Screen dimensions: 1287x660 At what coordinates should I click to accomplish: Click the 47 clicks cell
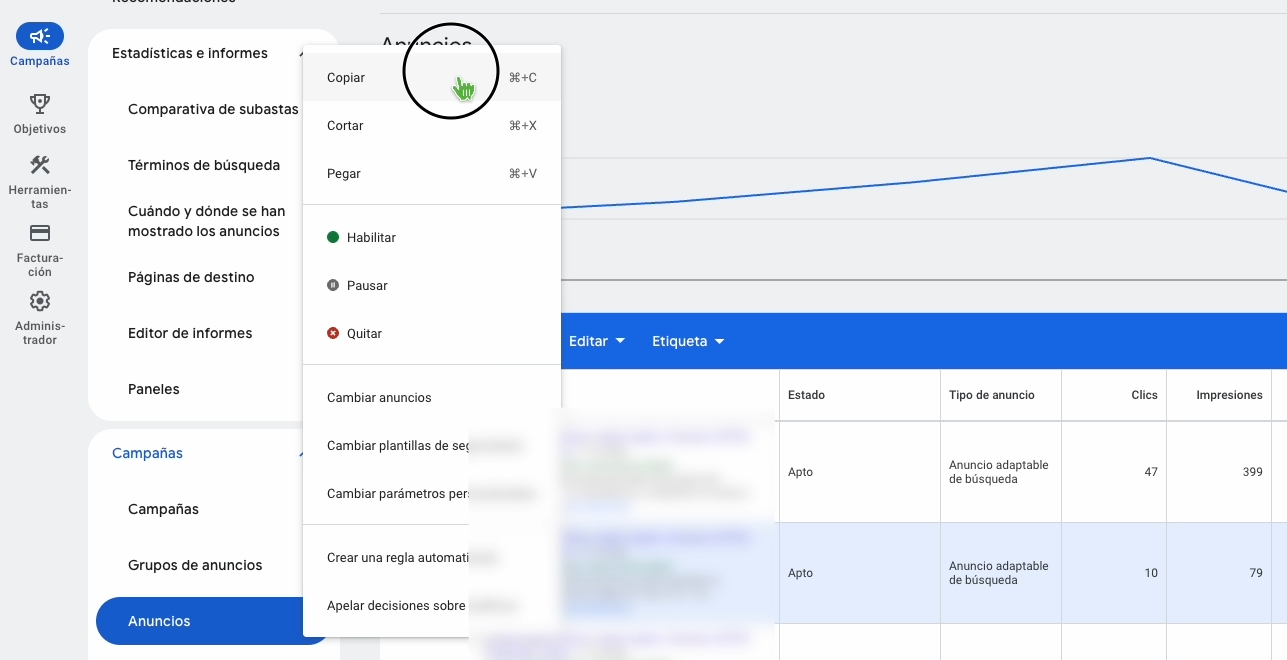point(1114,472)
